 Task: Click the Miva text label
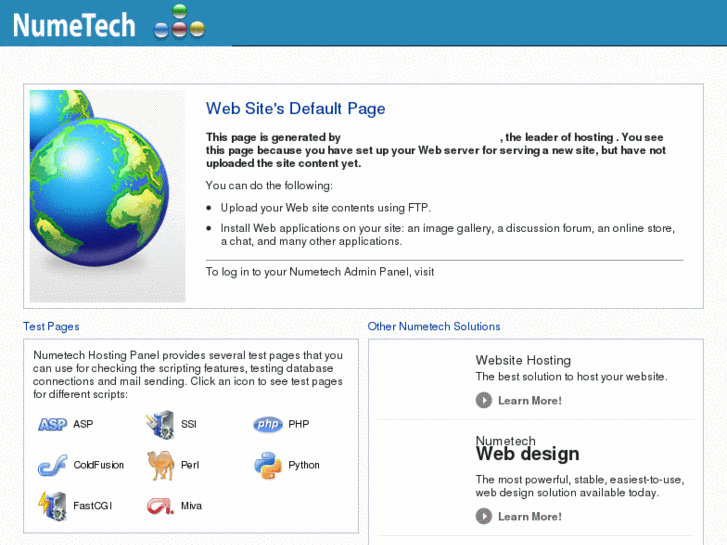(191, 506)
